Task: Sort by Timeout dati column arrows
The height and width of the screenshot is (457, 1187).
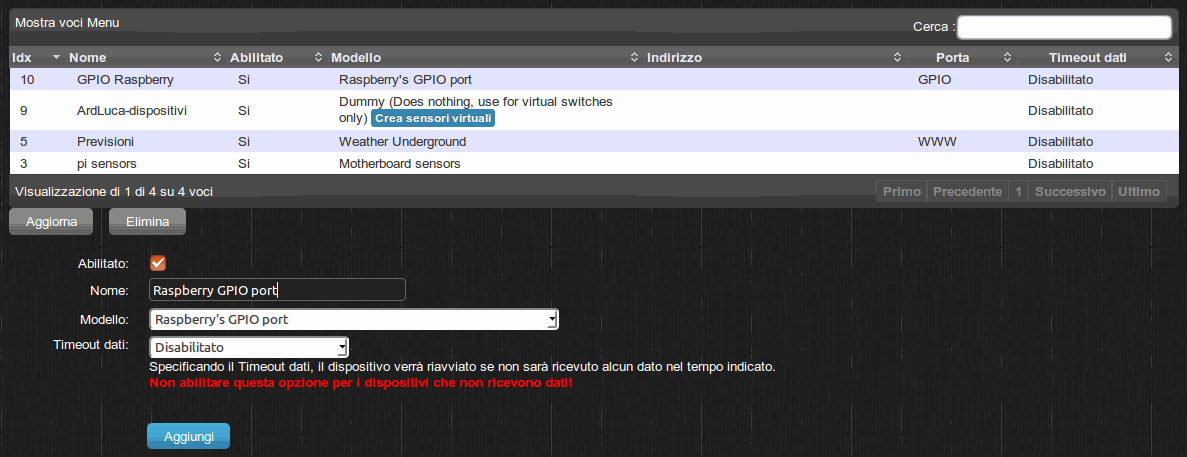Action: [1168, 58]
